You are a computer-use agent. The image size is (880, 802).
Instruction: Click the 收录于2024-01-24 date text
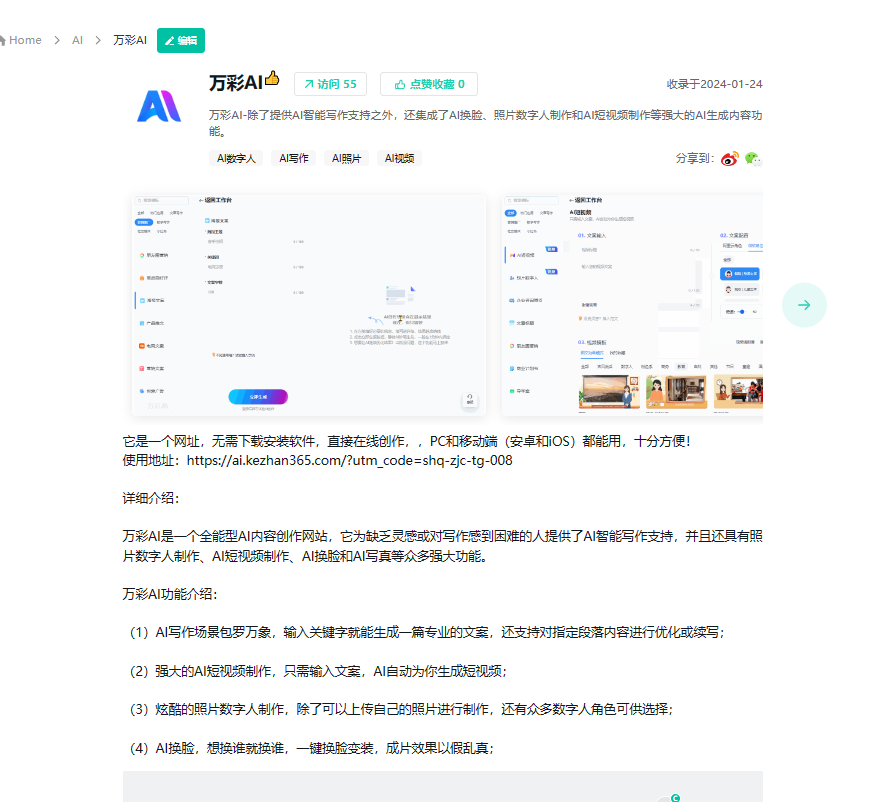click(714, 84)
